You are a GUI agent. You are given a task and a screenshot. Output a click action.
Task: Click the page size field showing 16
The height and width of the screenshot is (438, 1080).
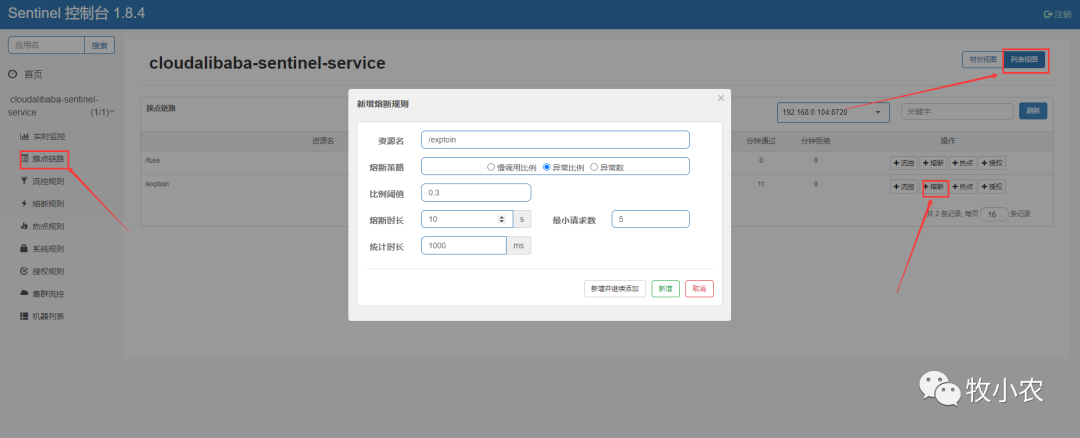point(994,214)
